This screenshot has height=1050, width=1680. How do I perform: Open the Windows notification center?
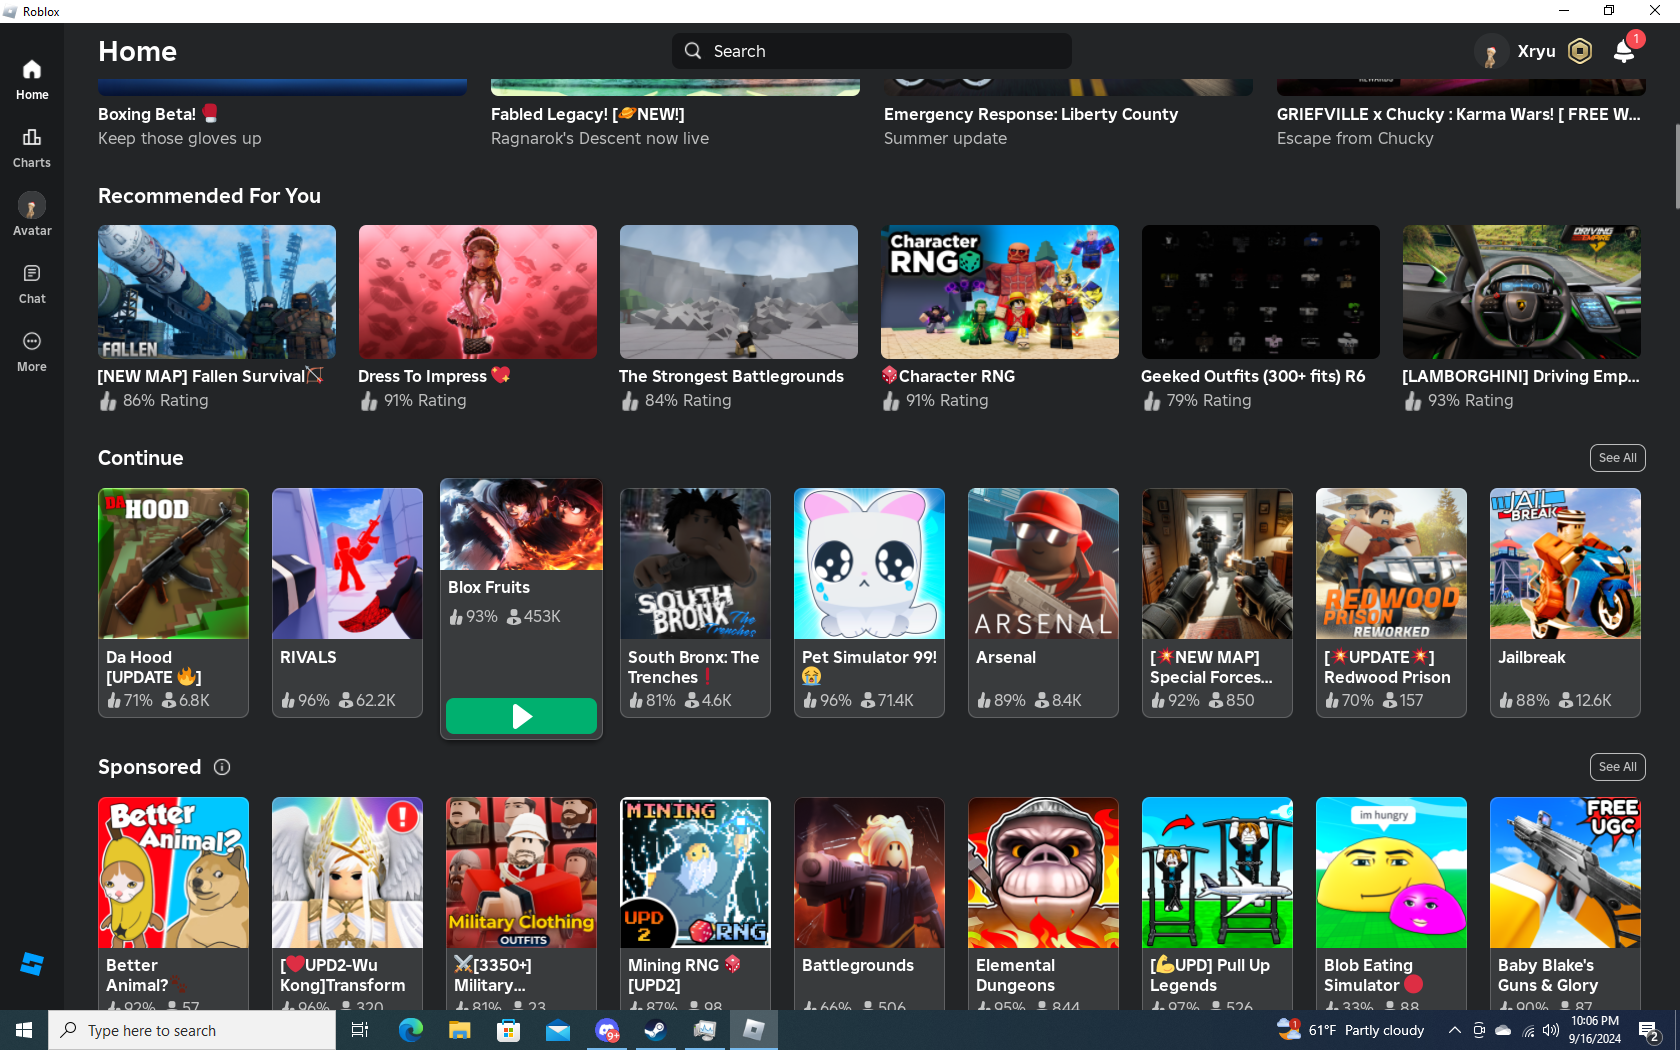click(x=1650, y=1030)
